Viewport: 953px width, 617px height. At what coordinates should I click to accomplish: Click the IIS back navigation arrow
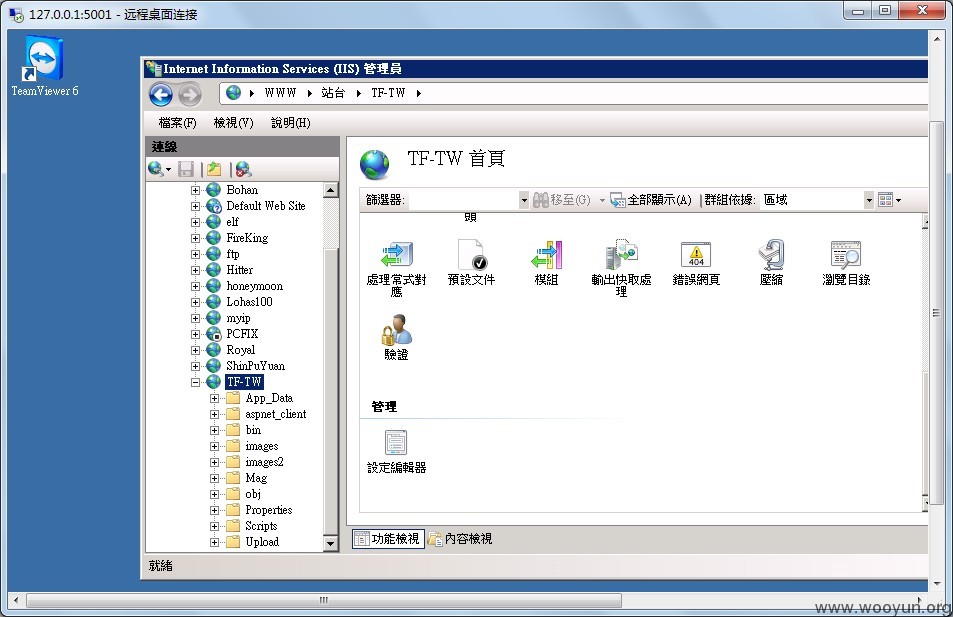coord(161,94)
